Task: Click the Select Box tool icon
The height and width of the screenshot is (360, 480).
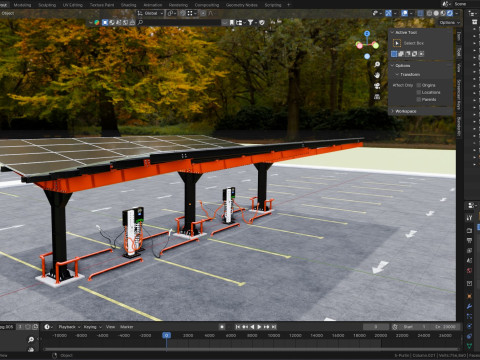Action: click(x=397, y=43)
